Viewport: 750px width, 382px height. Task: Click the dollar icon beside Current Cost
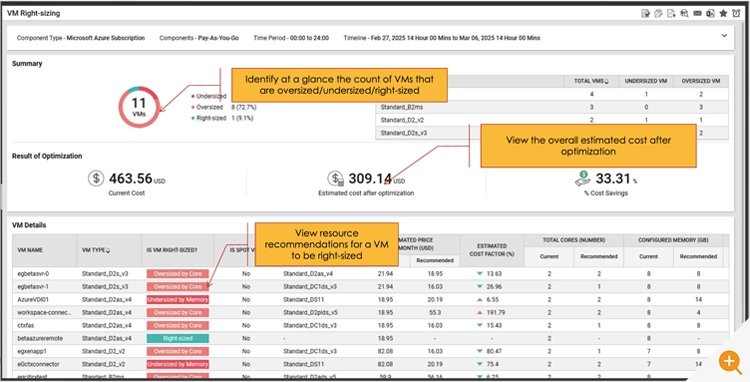96,178
